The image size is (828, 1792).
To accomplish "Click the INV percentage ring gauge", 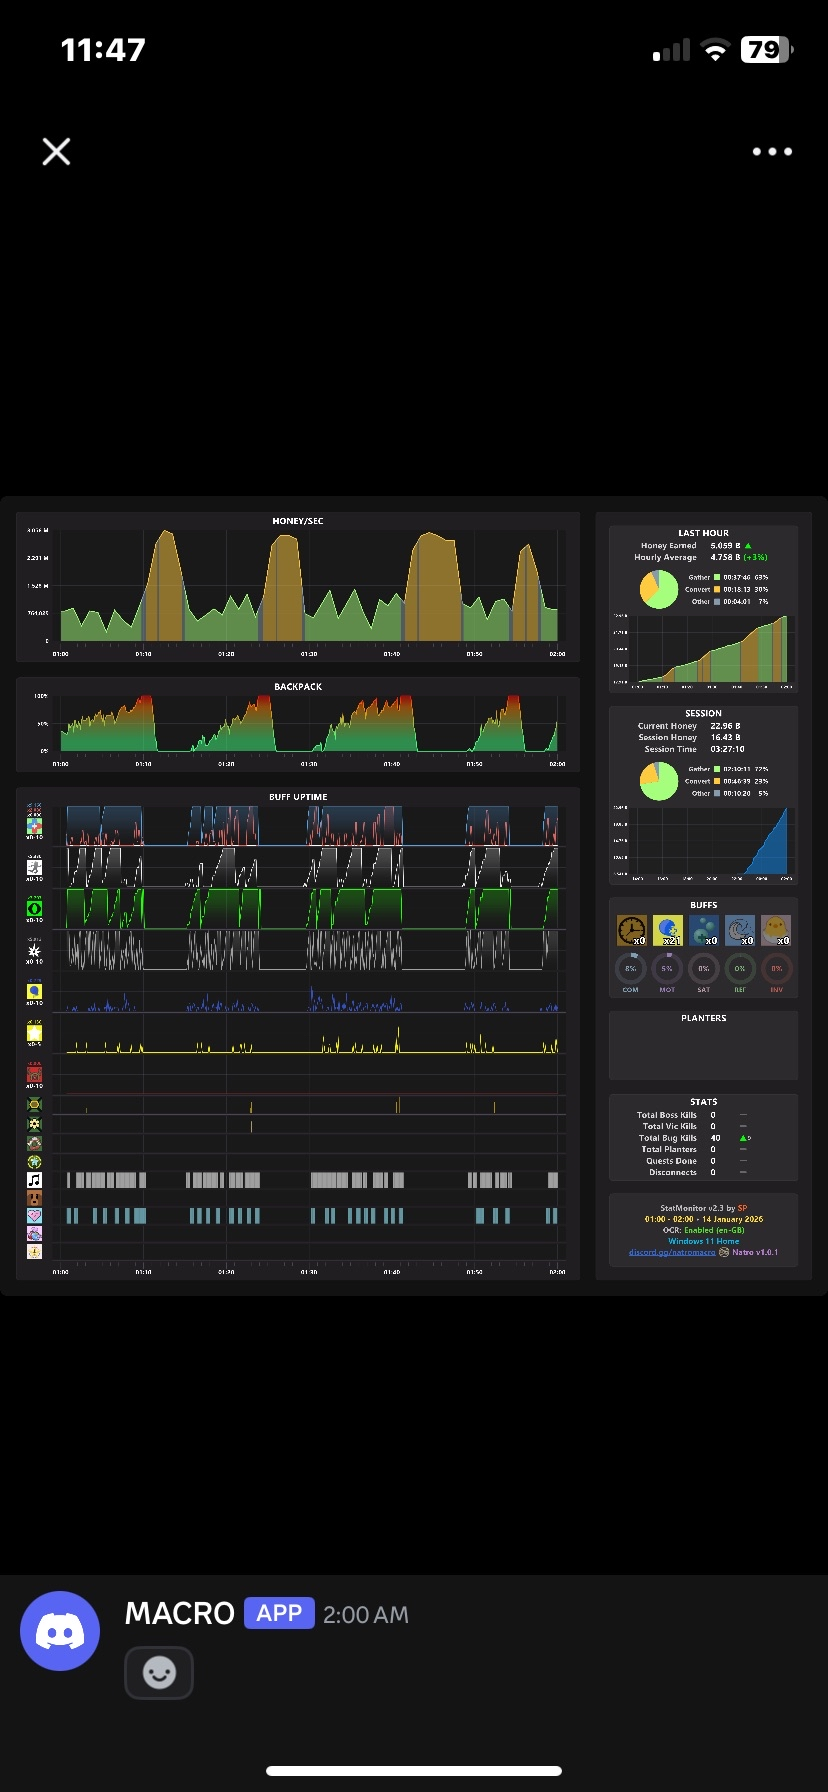I will pyautogui.click(x=776, y=968).
